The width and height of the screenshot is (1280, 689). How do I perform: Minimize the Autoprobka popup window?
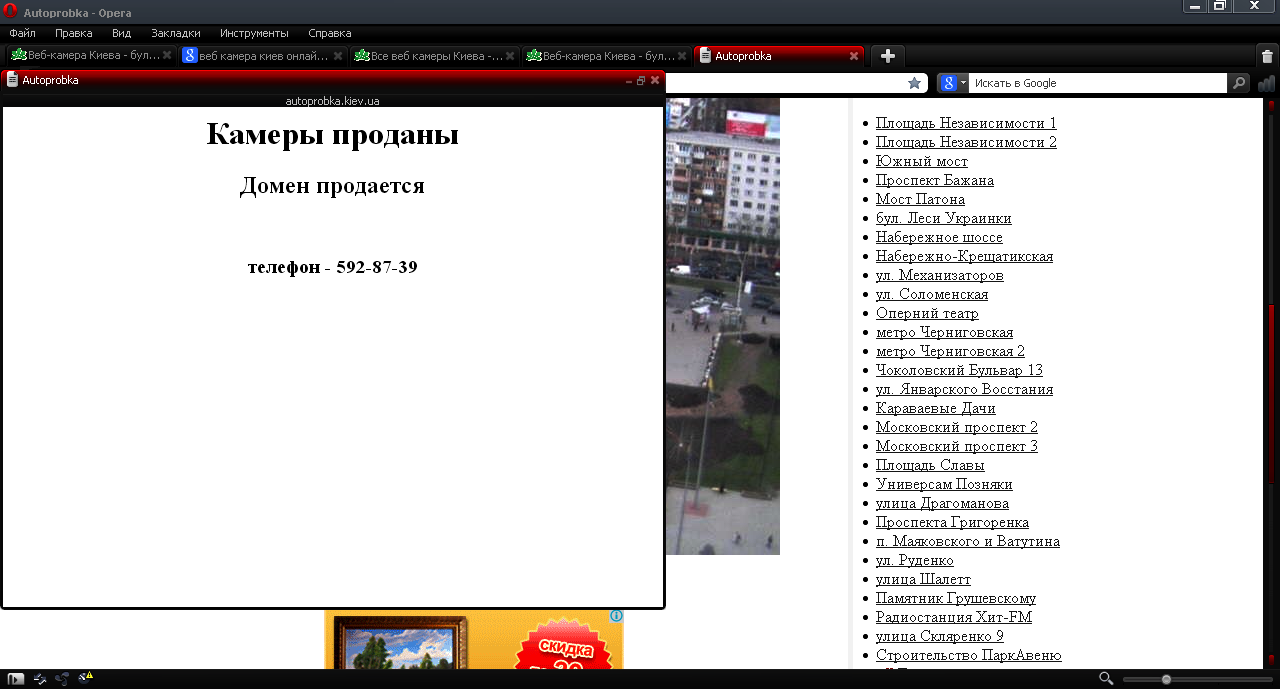(629, 80)
